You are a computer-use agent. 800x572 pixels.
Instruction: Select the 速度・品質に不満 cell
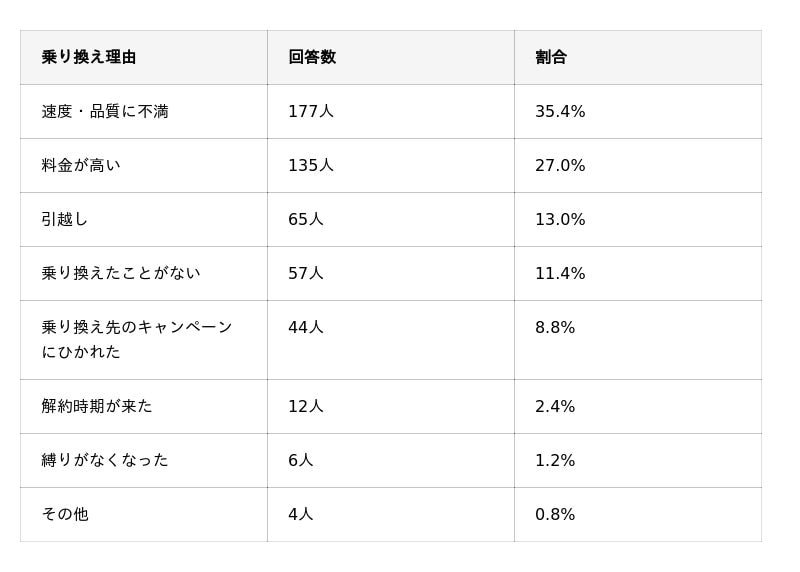[105, 111]
